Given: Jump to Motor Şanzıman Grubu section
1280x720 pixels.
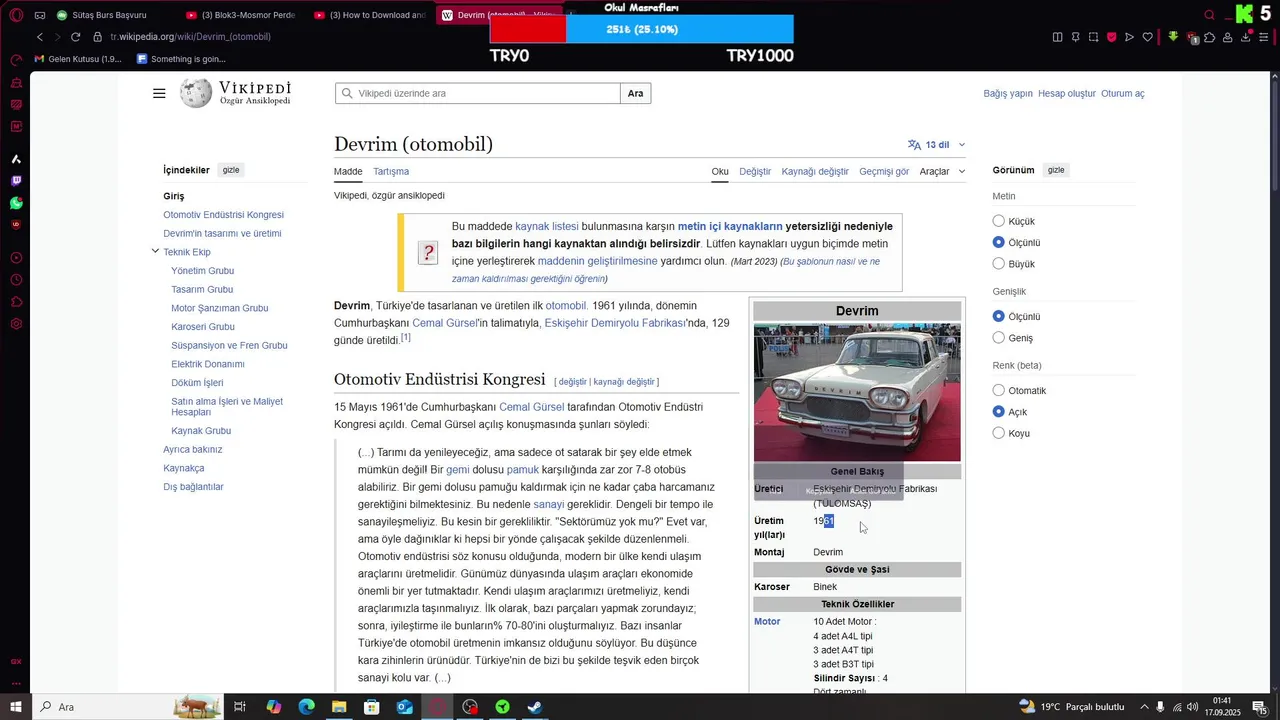Looking at the screenshot, I should coord(220,308).
